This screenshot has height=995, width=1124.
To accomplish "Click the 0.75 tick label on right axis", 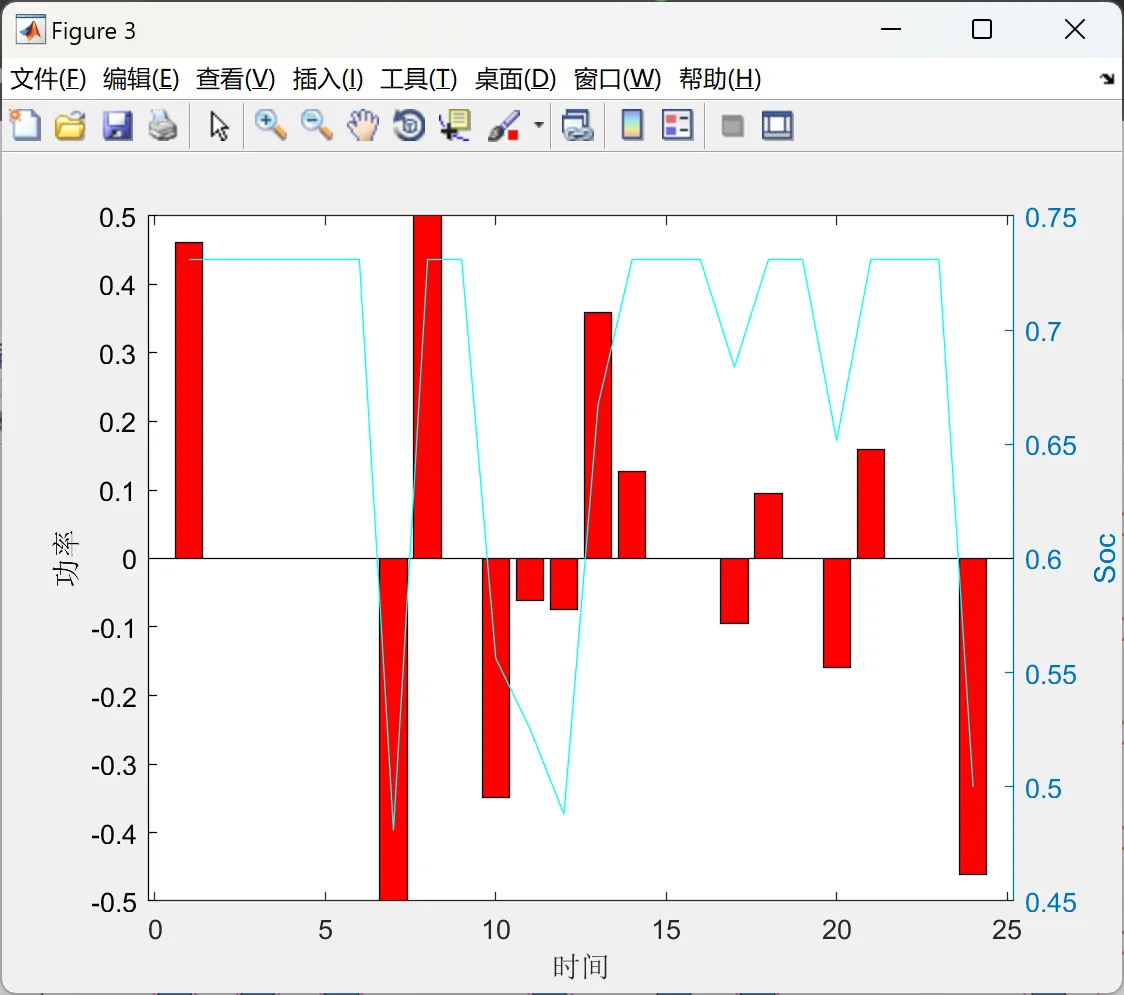I will [1050, 218].
